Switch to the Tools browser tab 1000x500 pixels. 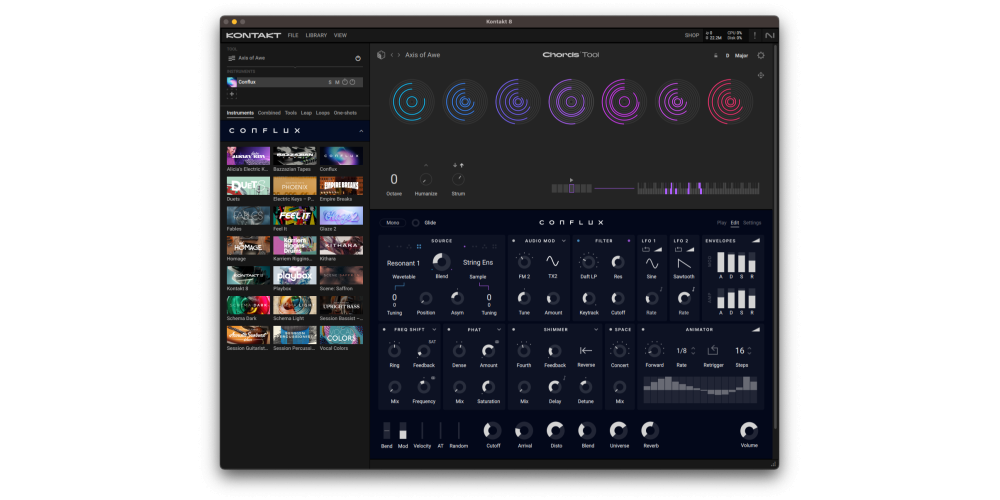pos(291,113)
